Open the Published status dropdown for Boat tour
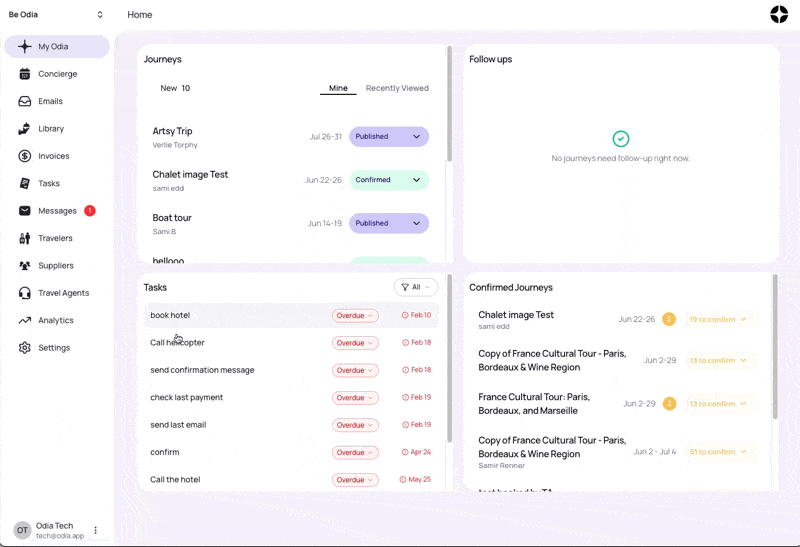The height and width of the screenshot is (547, 800). pyautogui.click(x=389, y=223)
